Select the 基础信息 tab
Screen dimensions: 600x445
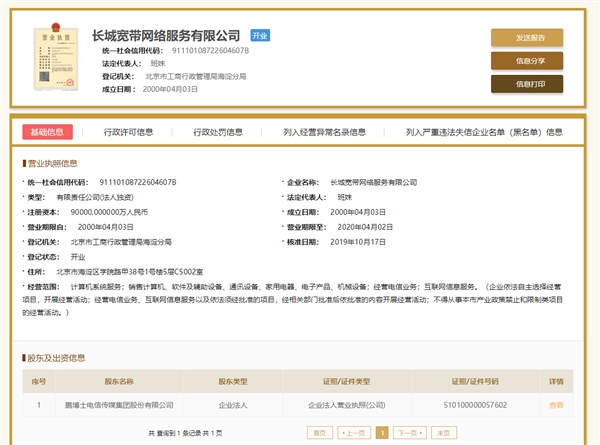pyautogui.click(x=47, y=132)
